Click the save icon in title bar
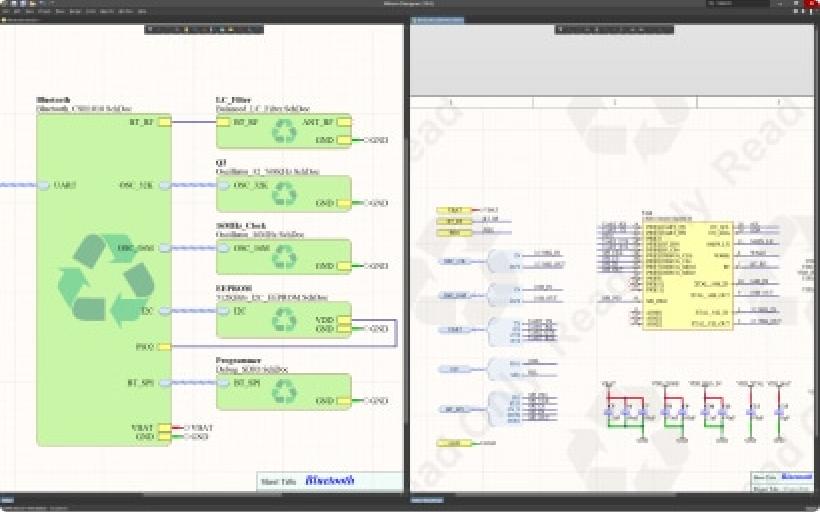 click(x=15, y=3)
